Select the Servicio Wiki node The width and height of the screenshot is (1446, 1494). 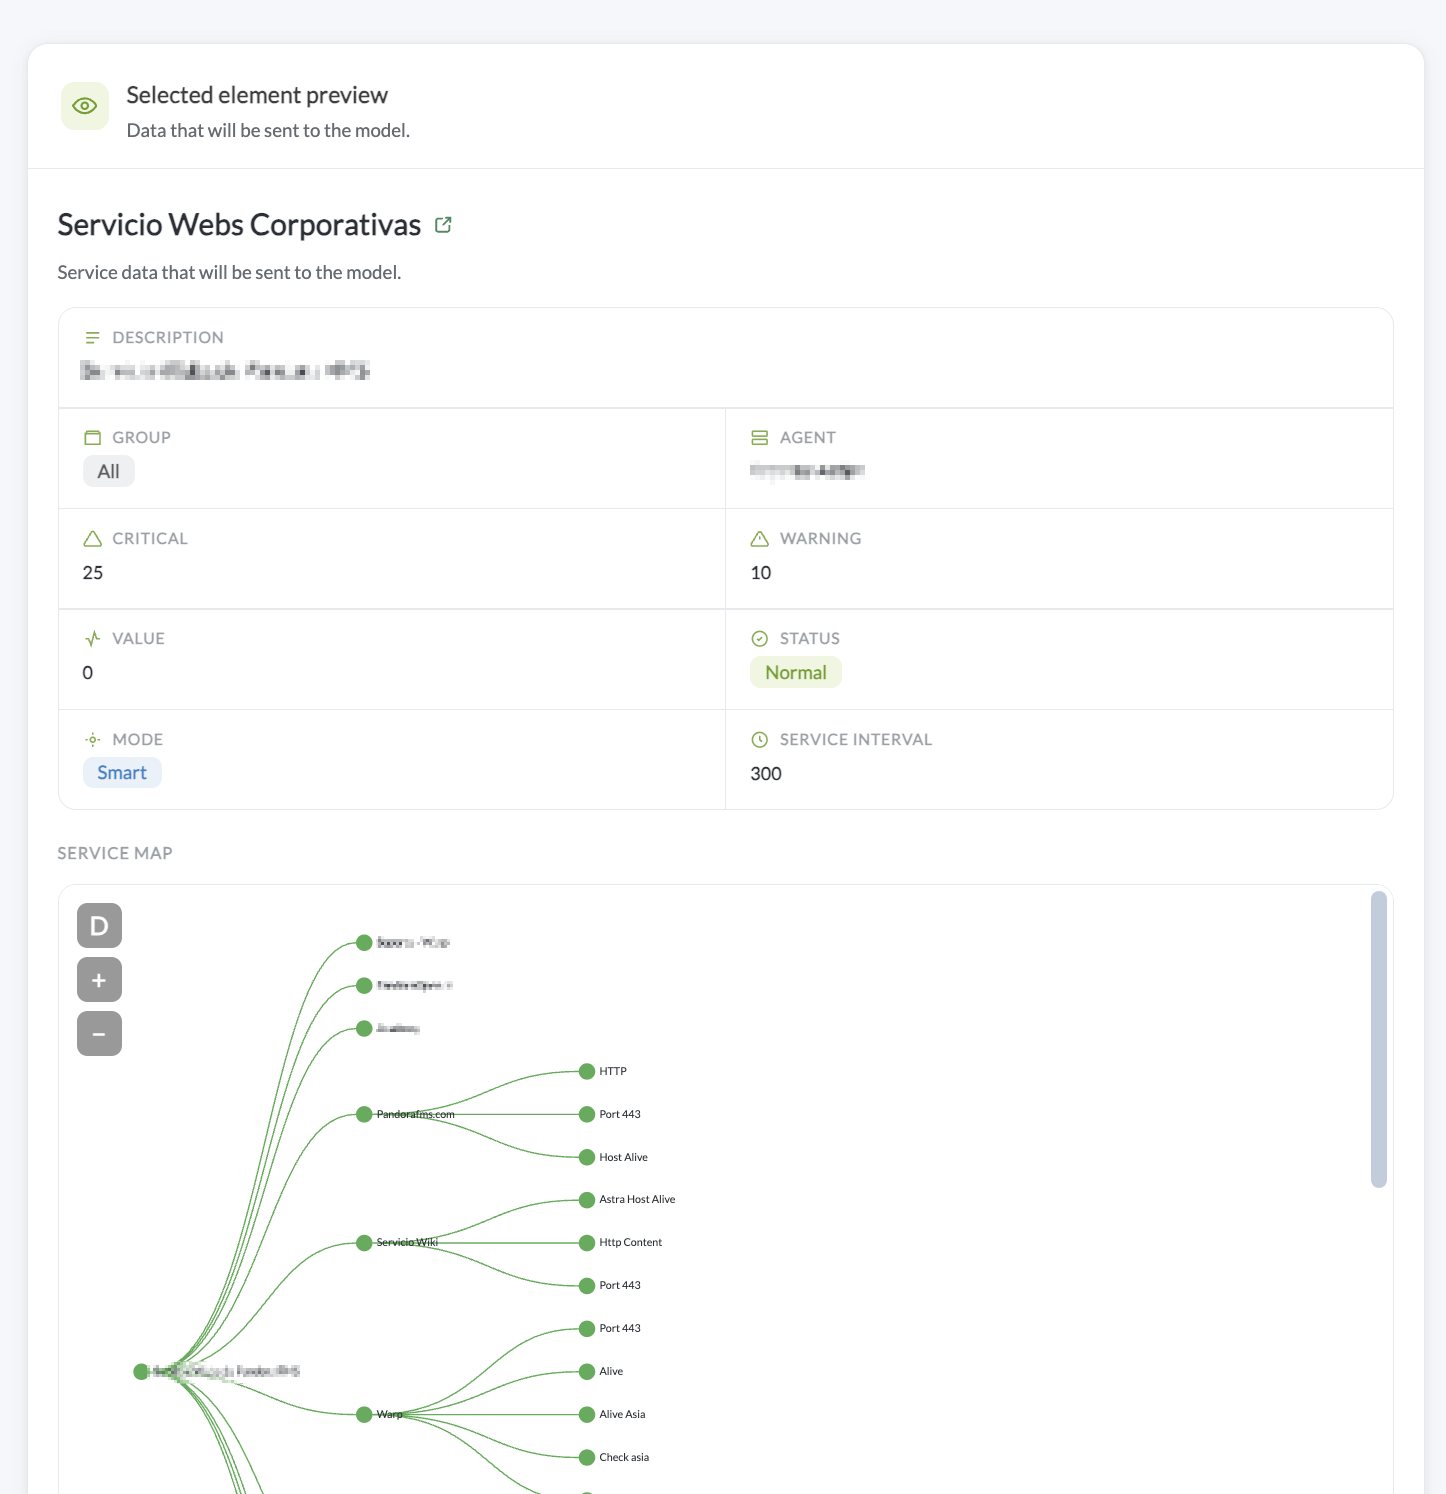coord(364,1243)
